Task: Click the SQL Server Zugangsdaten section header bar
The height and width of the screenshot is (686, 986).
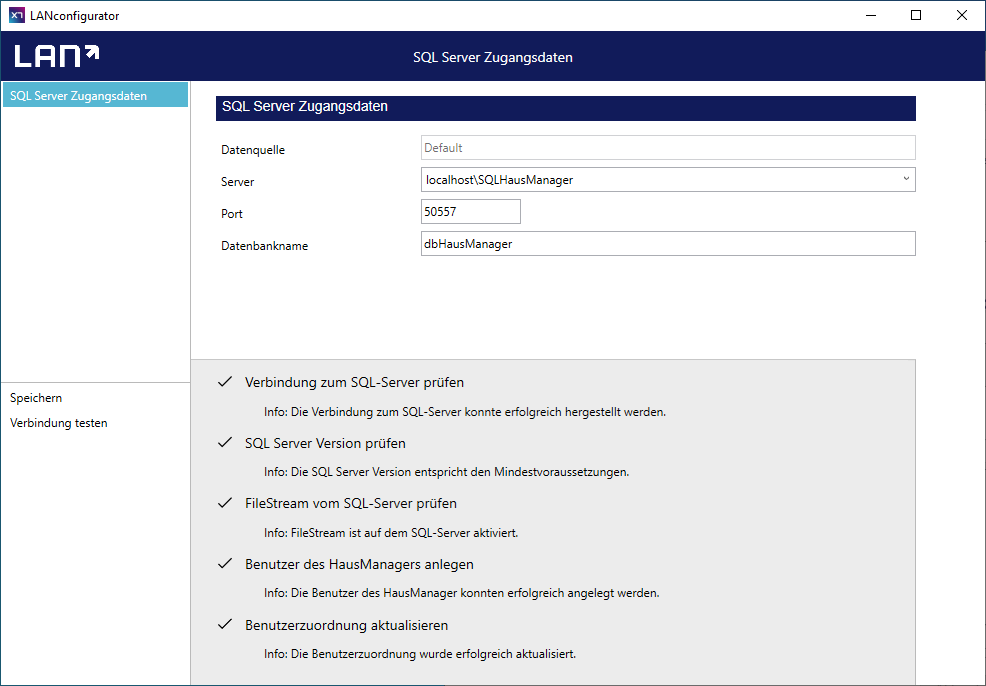Action: [565, 107]
